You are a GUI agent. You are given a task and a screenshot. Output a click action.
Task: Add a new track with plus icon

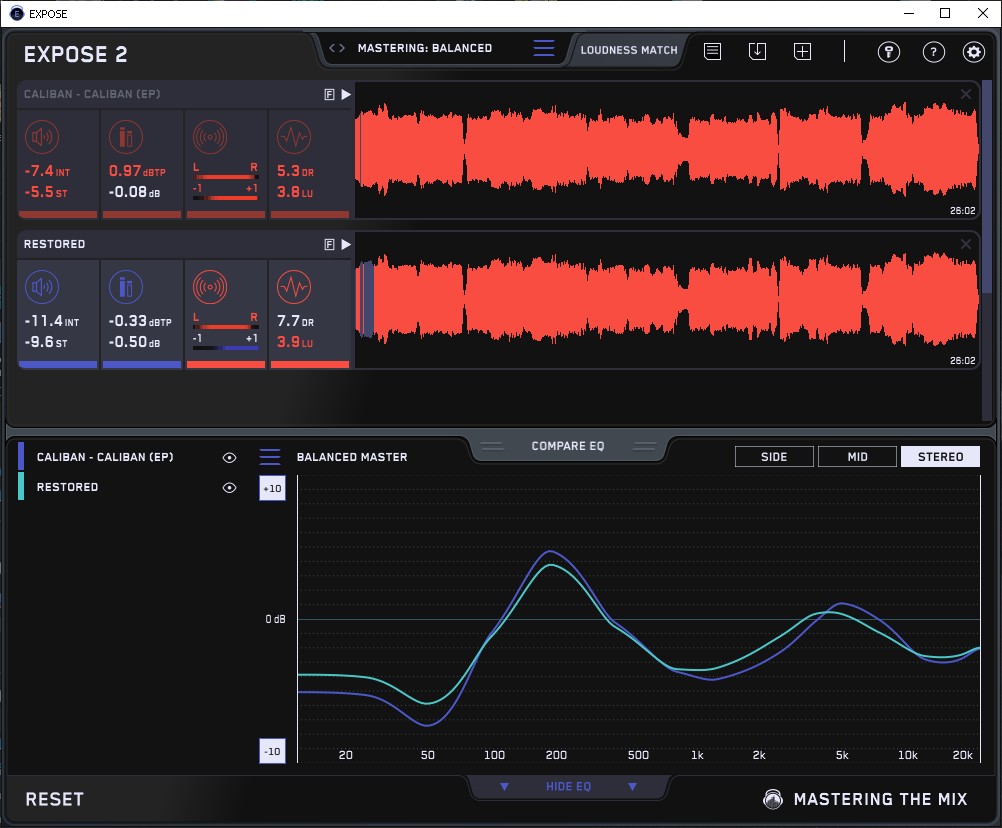coord(802,51)
